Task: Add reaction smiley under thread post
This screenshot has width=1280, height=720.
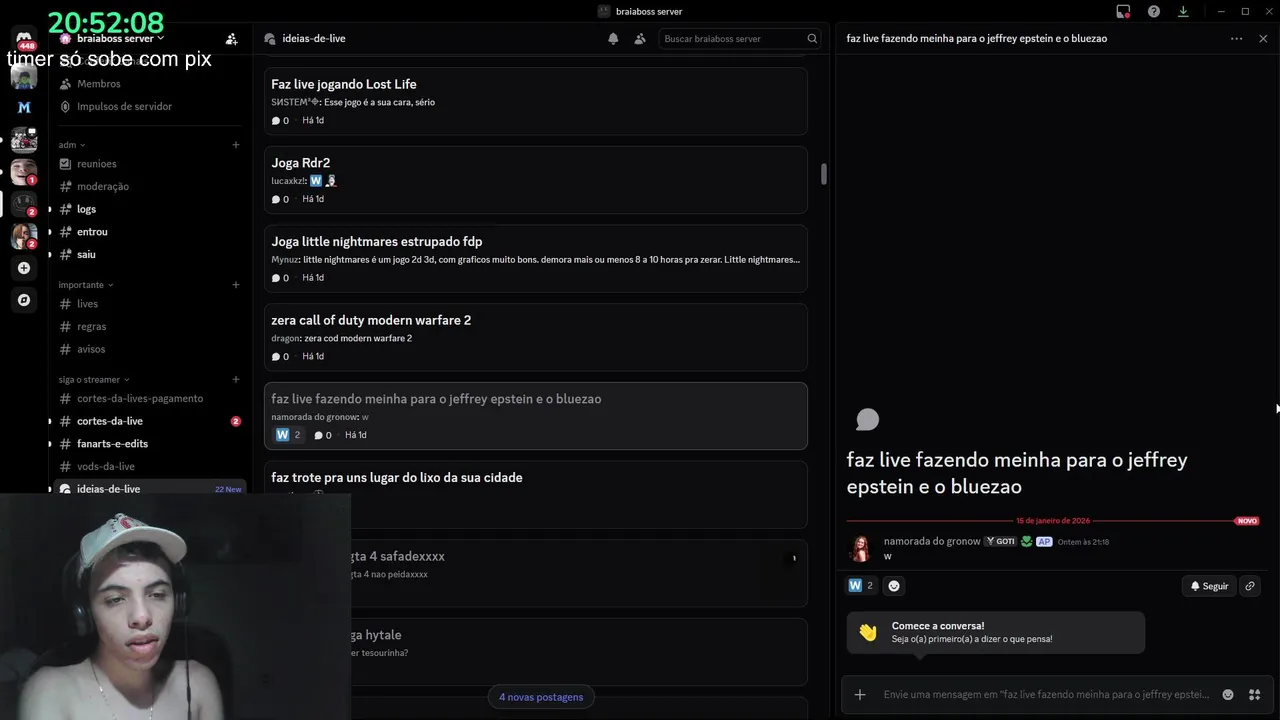Action: pyautogui.click(x=894, y=586)
